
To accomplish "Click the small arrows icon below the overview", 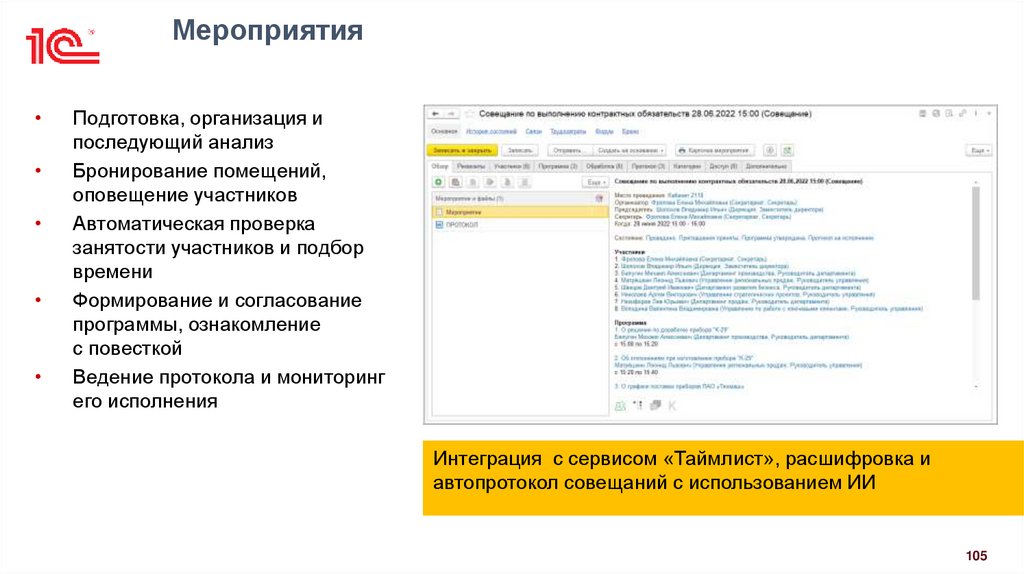I will [x=638, y=406].
